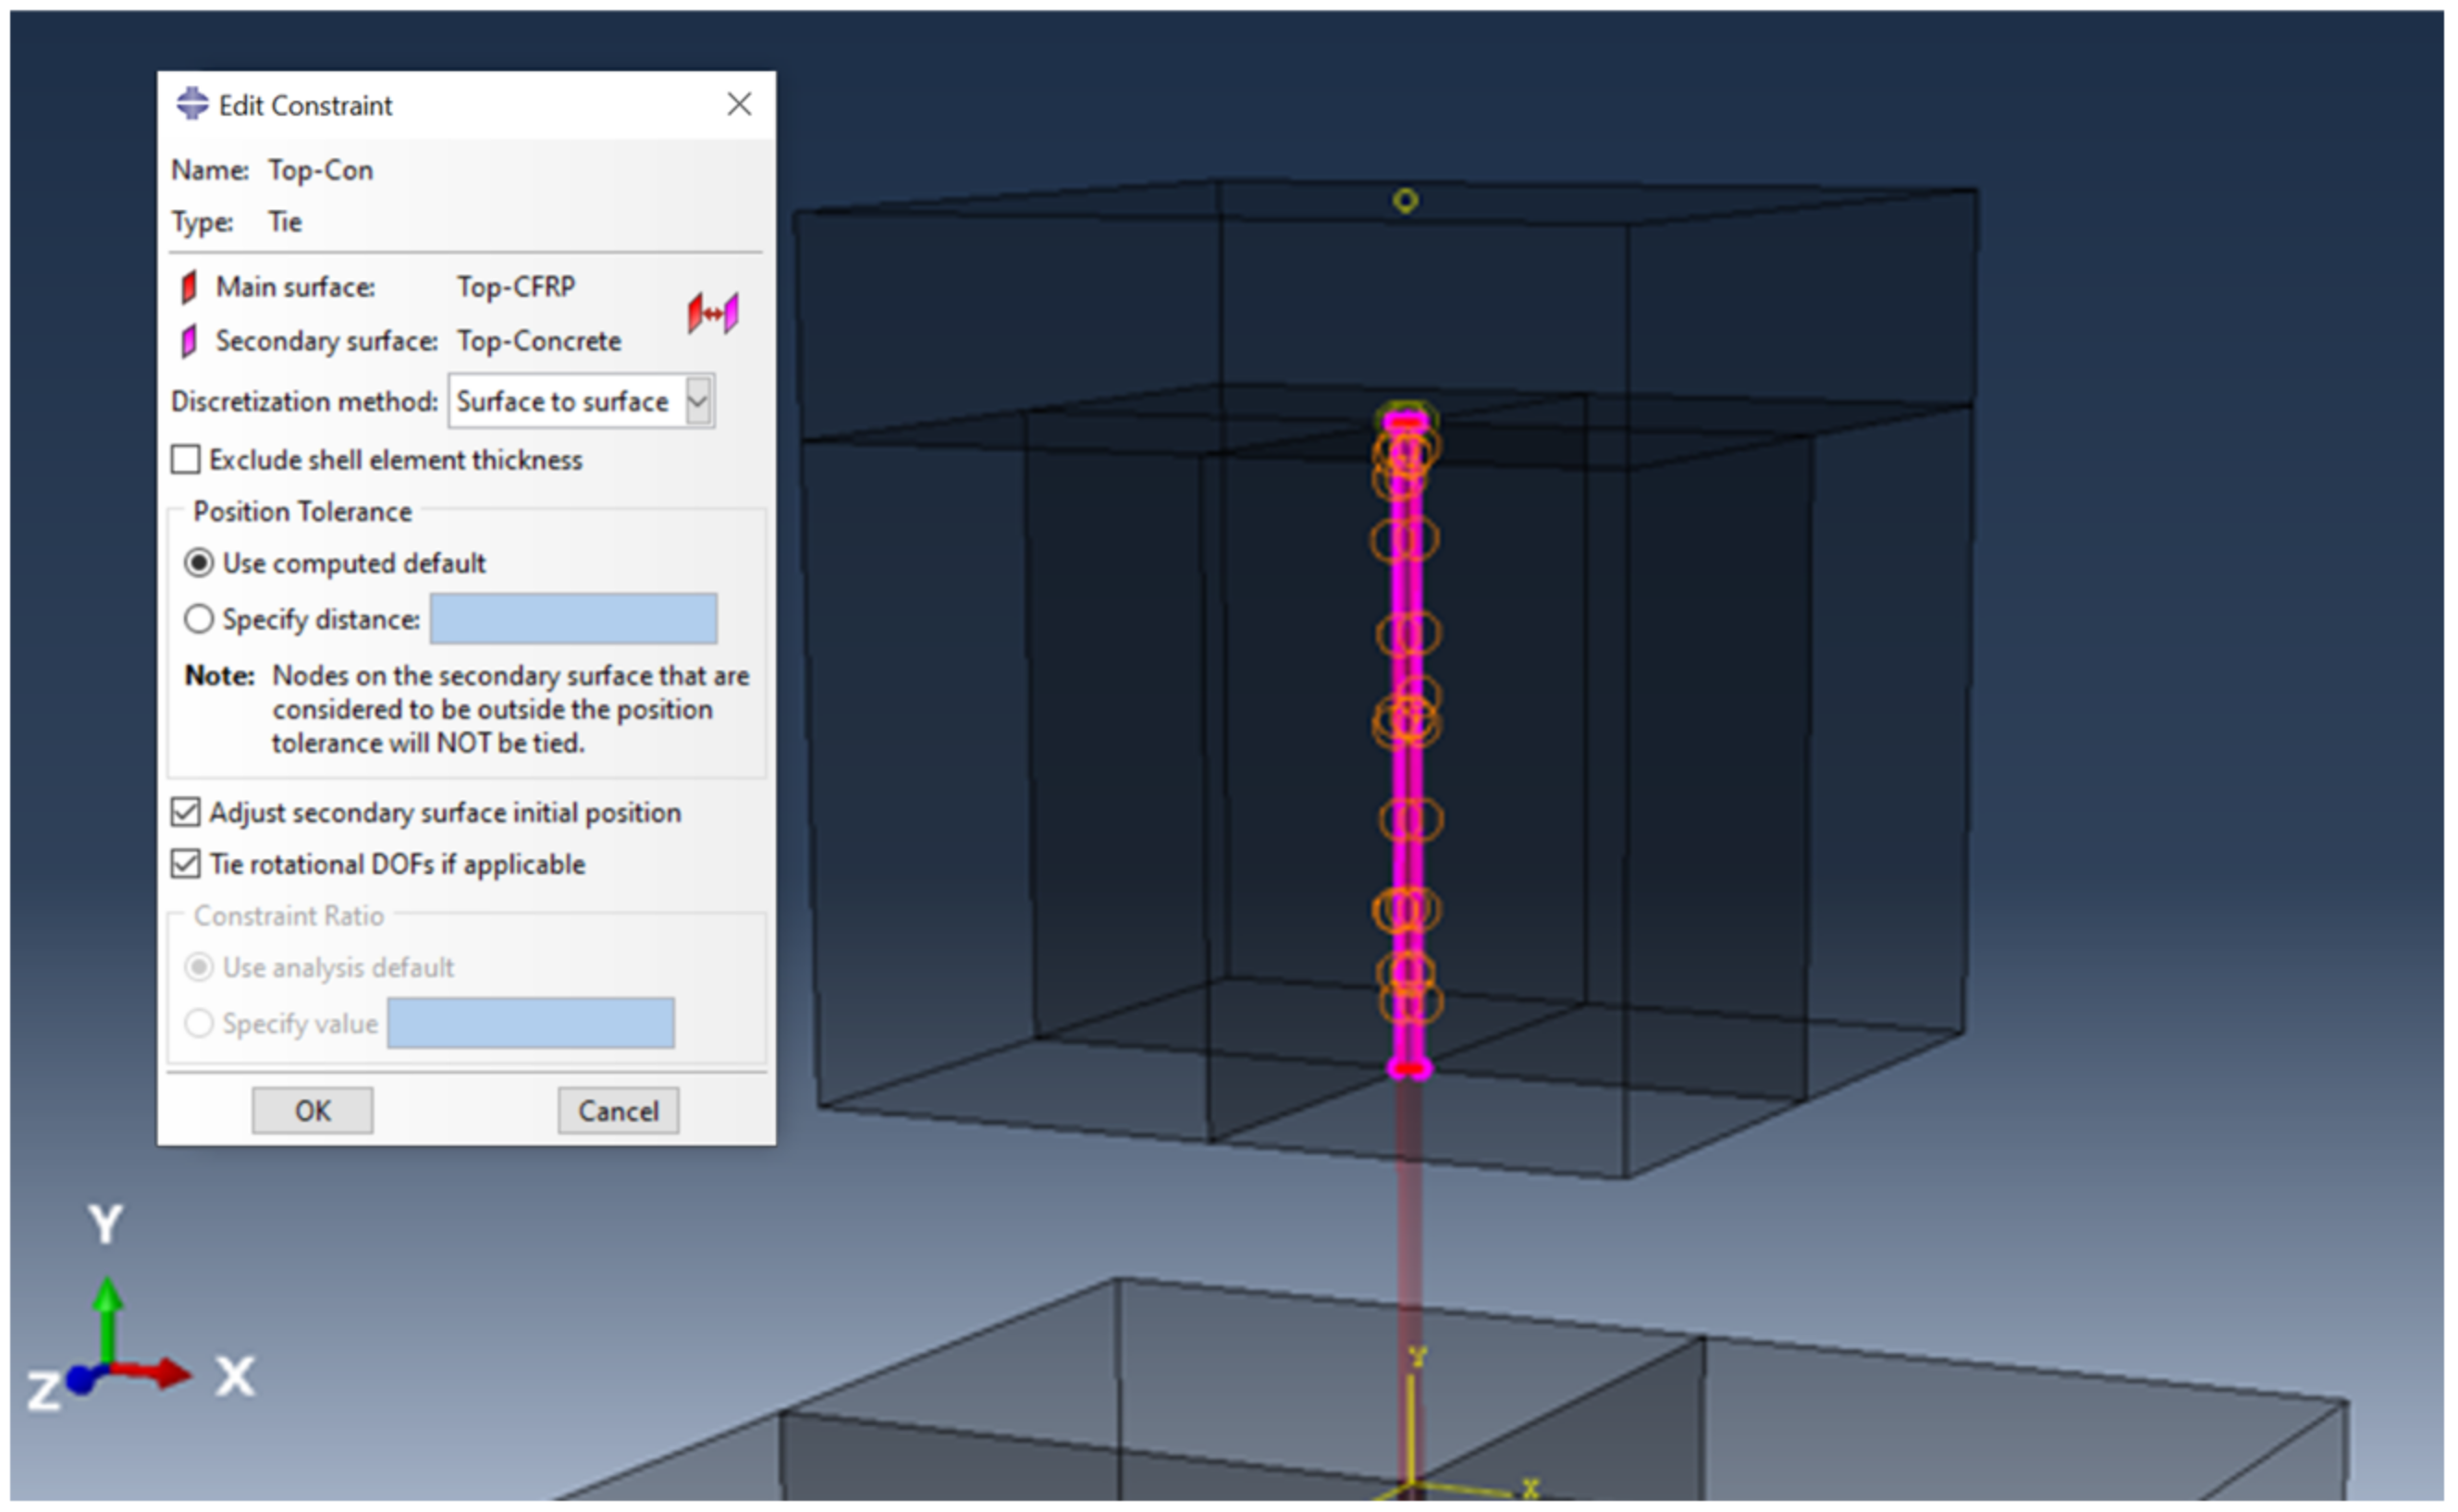The image size is (2458, 1512).
Task: Click the yellow reference point circle atop the model
Action: click(1405, 201)
